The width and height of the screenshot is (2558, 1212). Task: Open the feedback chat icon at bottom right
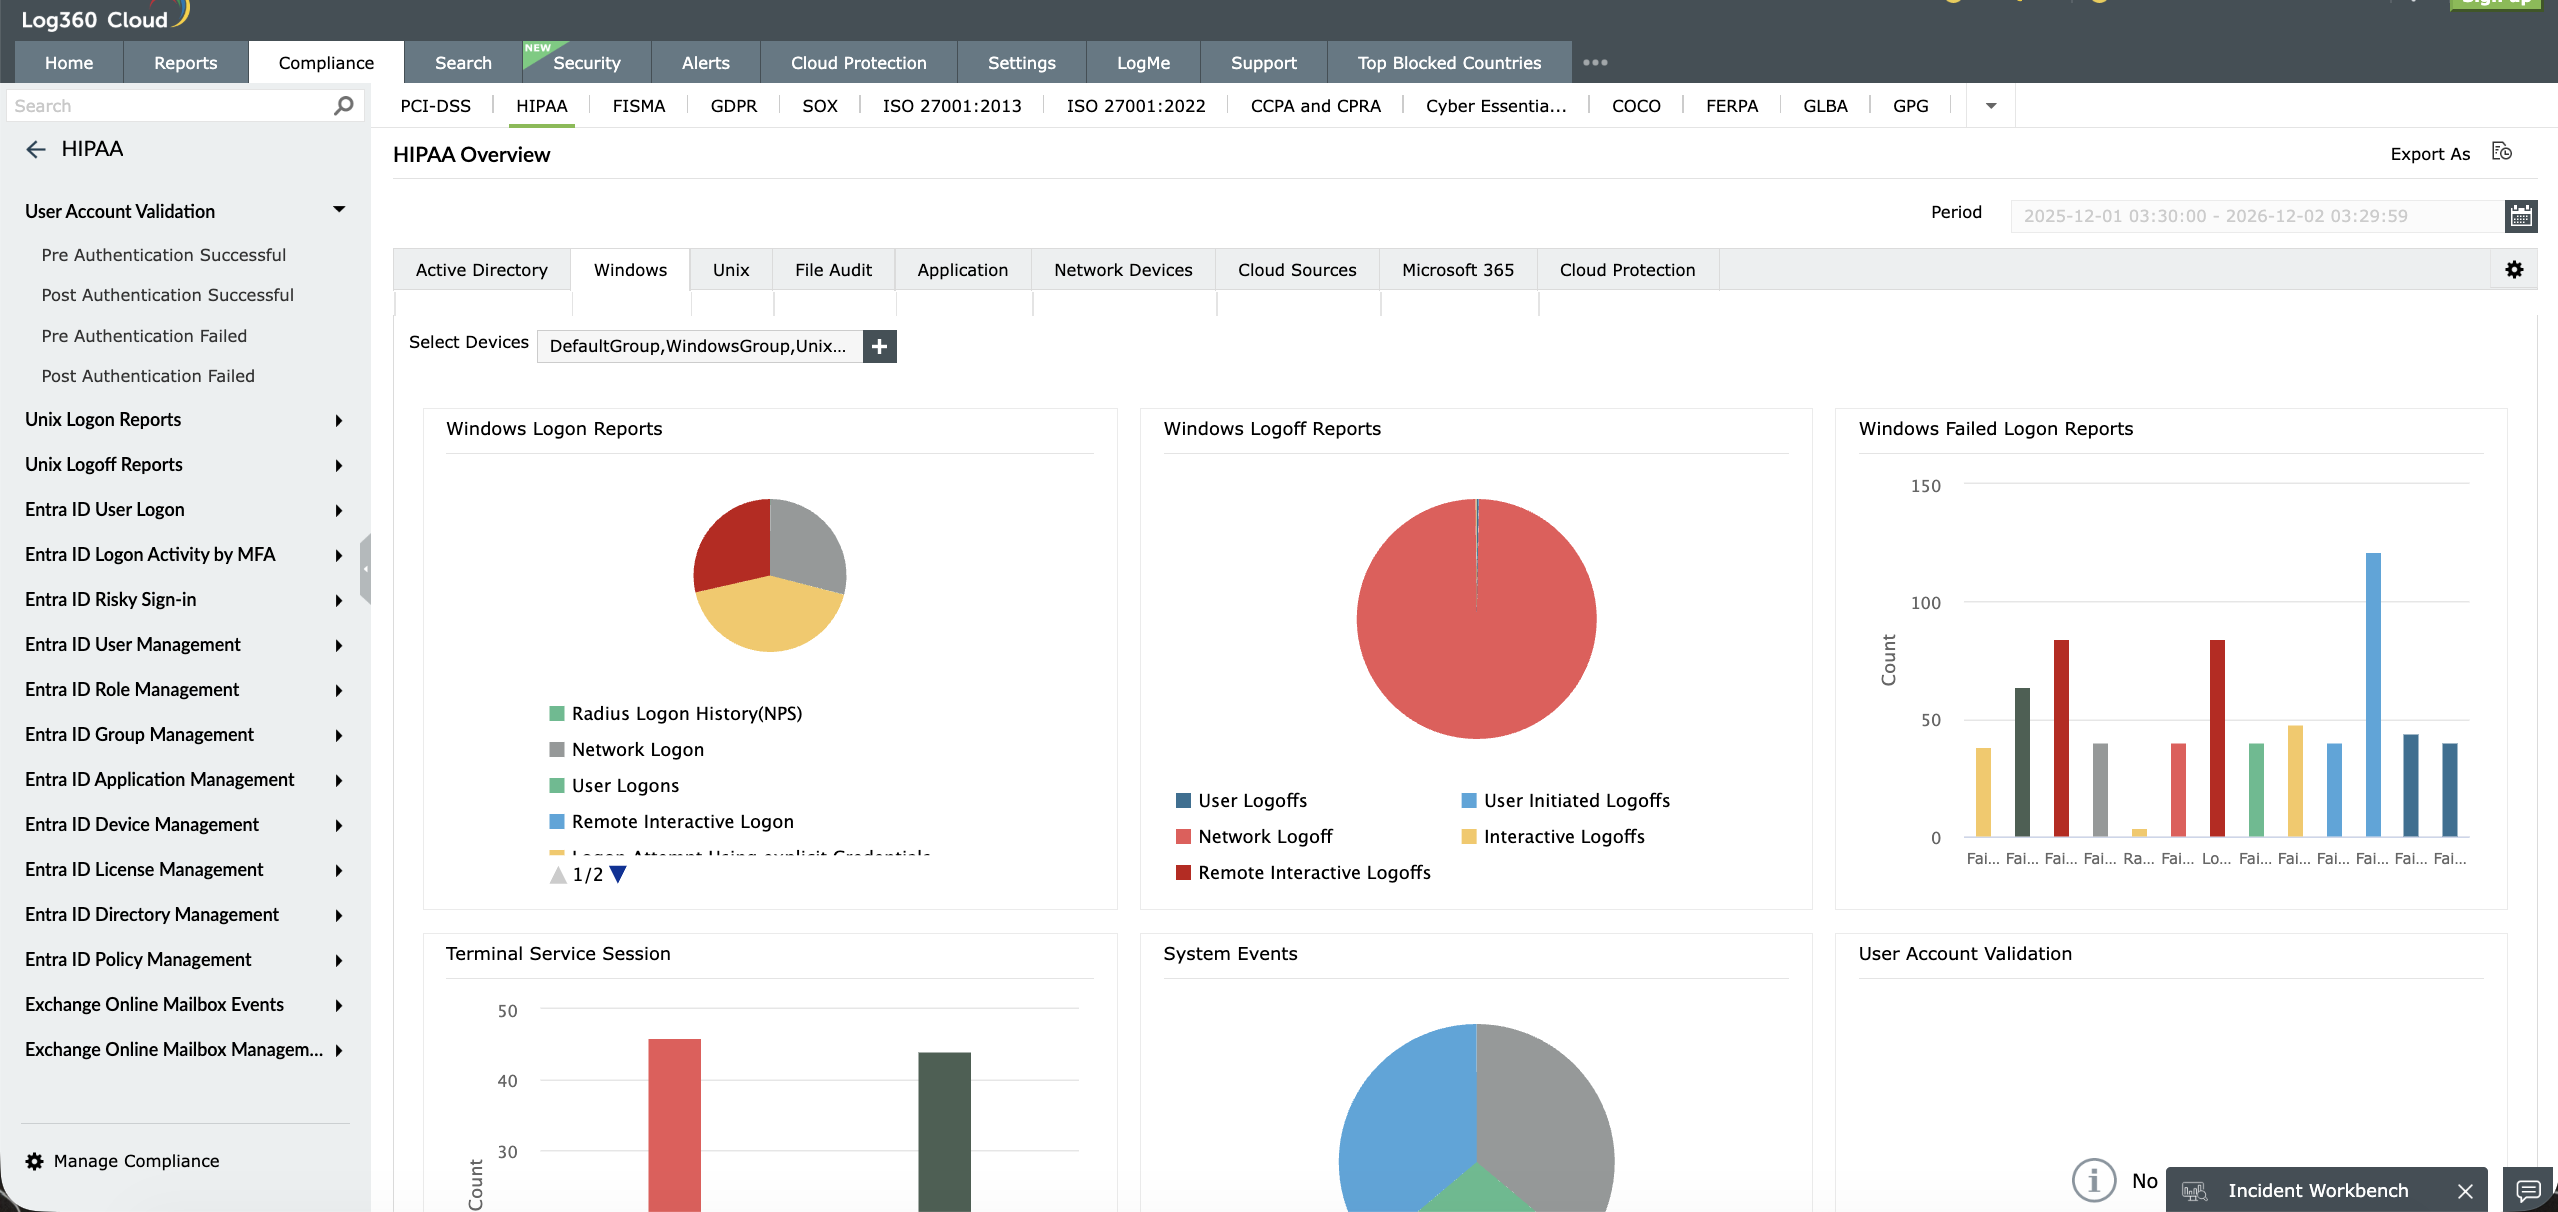coord(2531,1191)
